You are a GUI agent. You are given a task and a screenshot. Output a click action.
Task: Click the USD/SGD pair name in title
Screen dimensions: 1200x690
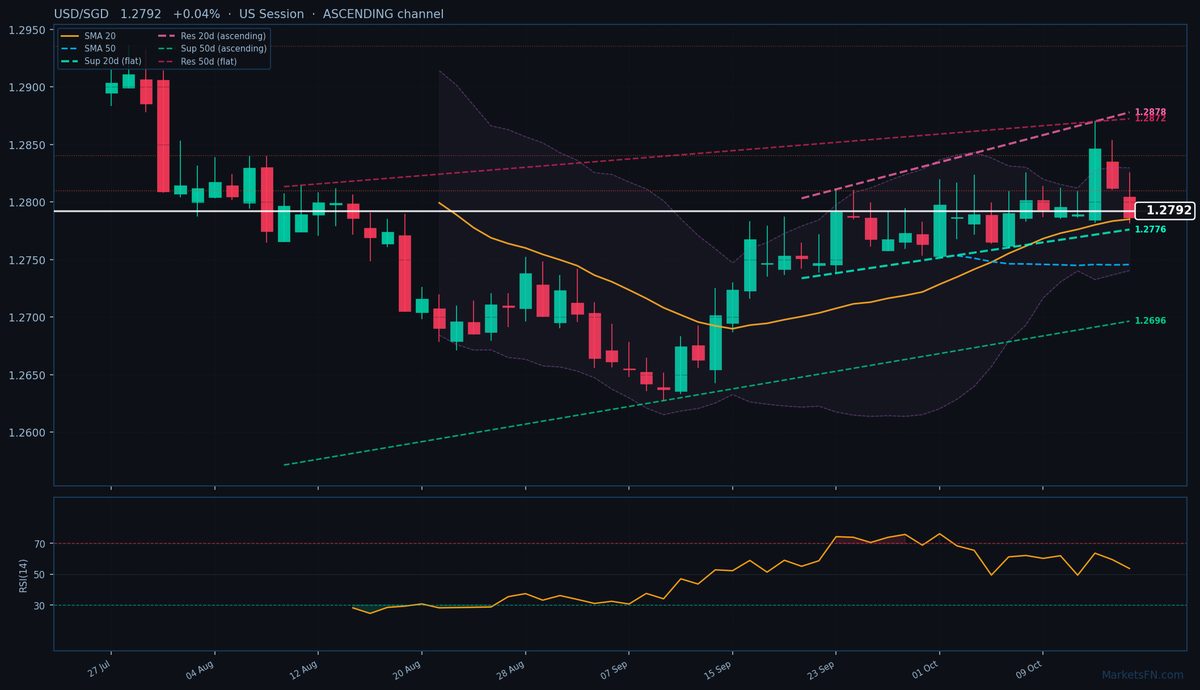(83, 14)
